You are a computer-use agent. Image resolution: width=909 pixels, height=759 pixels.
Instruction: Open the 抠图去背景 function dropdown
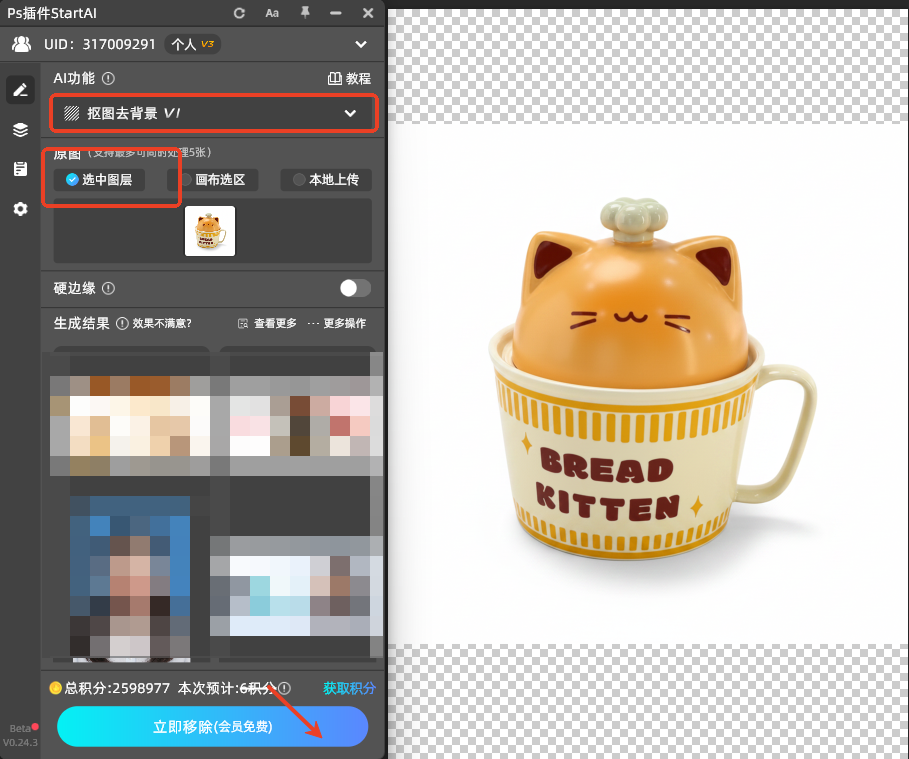point(213,113)
